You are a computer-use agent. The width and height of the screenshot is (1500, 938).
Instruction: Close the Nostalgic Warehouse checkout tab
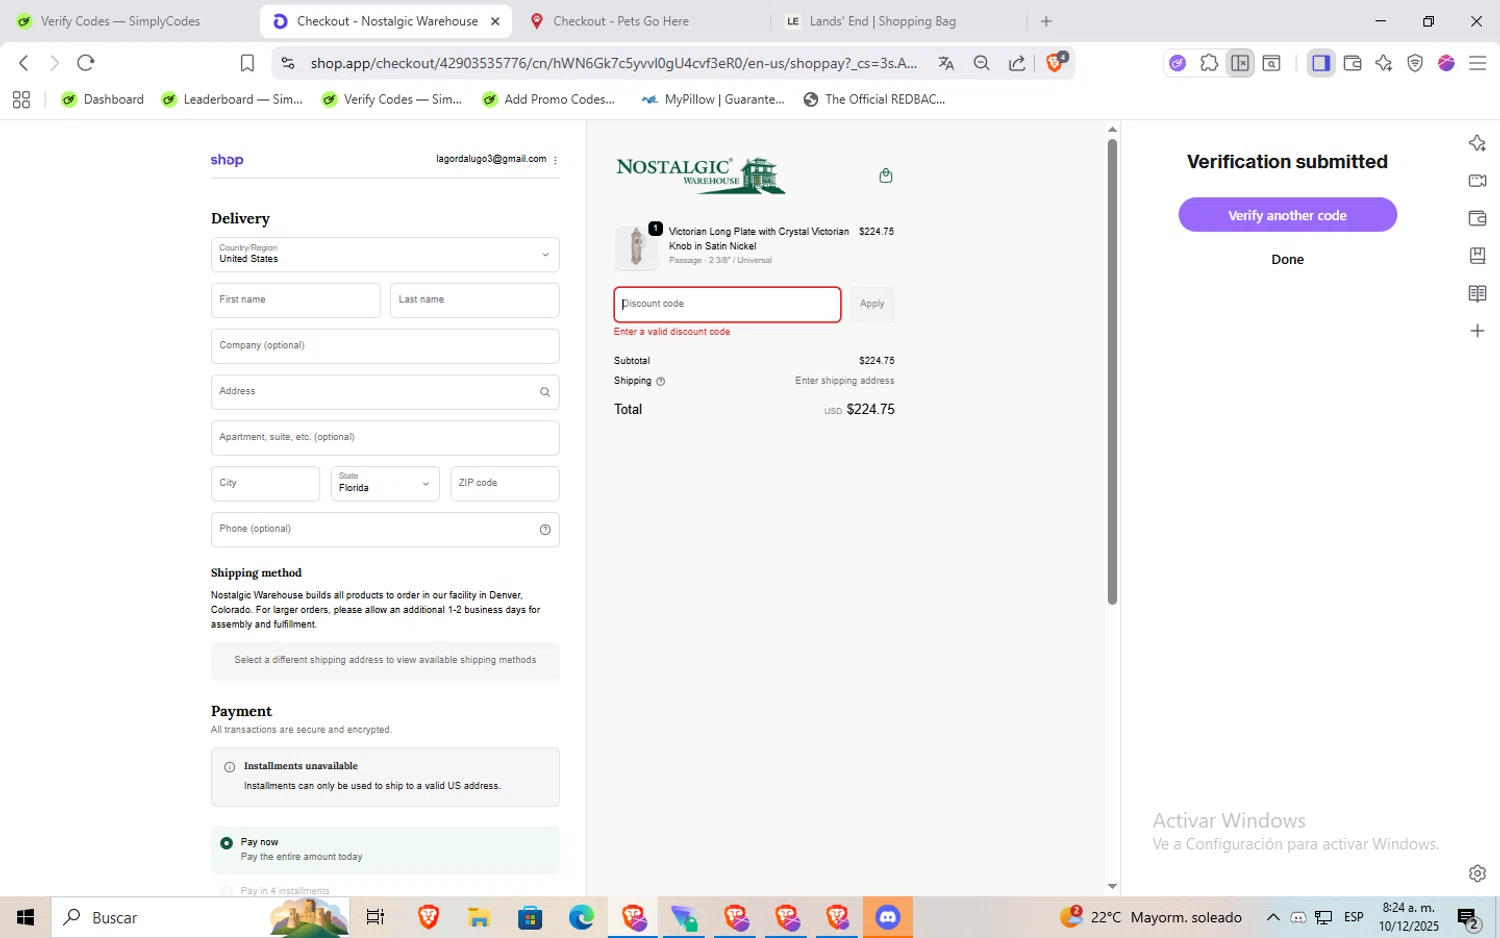point(495,21)
